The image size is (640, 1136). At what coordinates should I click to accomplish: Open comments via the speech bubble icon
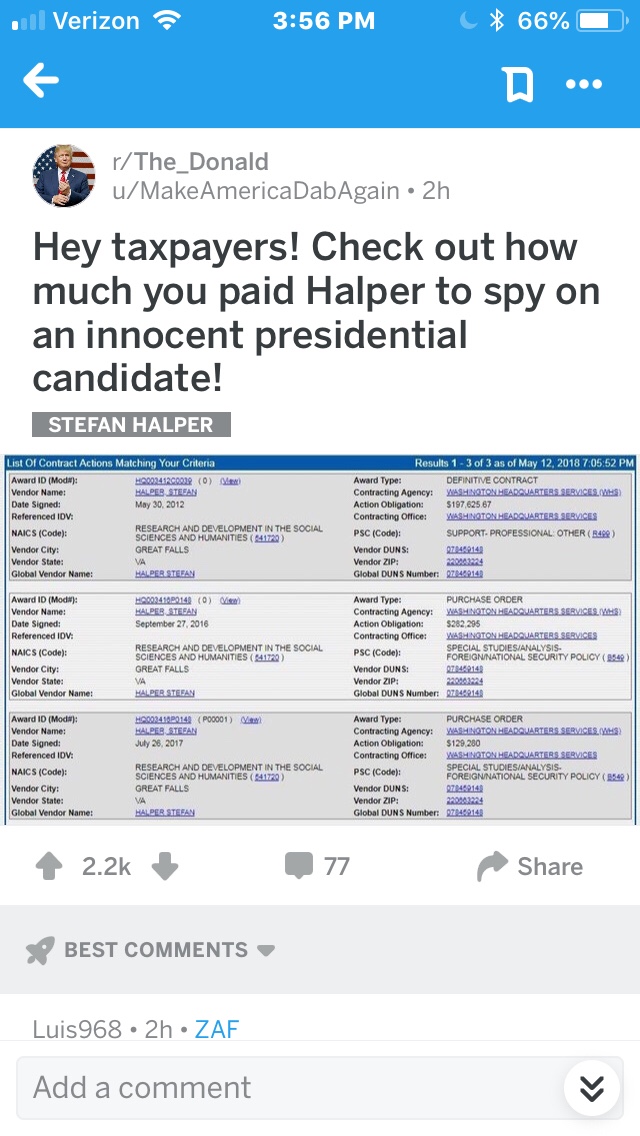coord(299,866)
